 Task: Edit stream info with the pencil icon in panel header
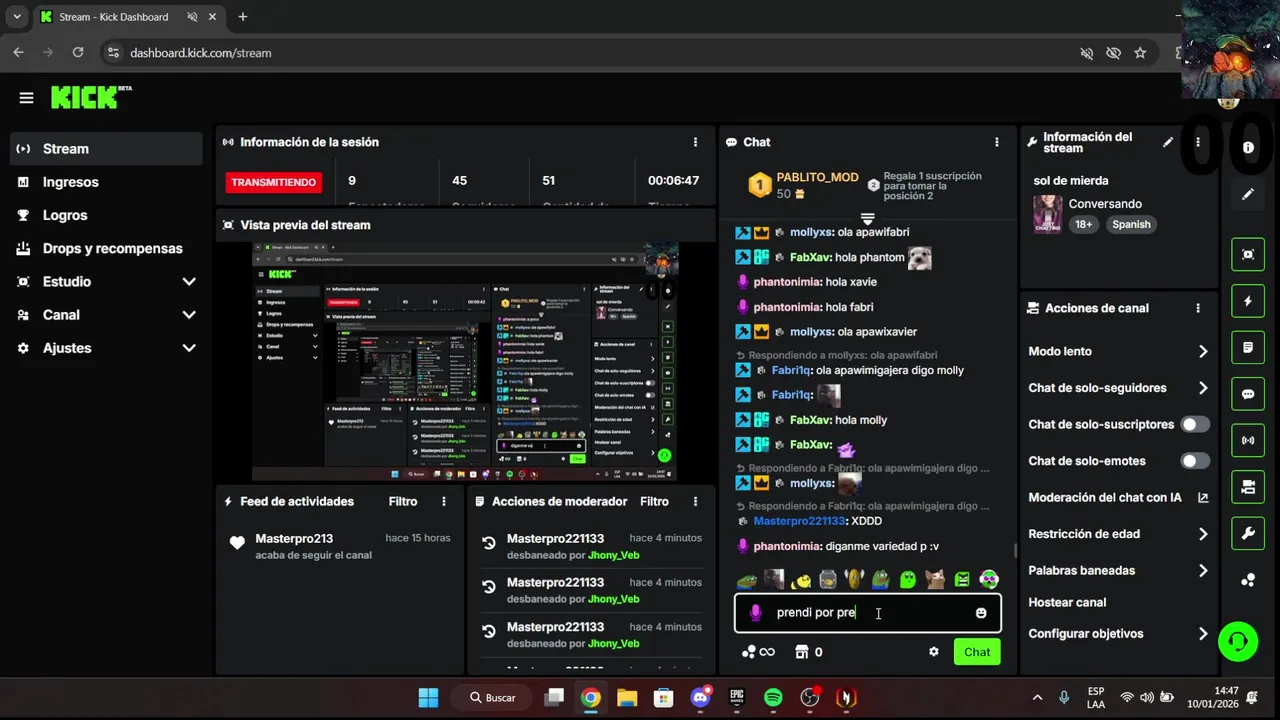pyautogui.click(x=1167, y=142)
